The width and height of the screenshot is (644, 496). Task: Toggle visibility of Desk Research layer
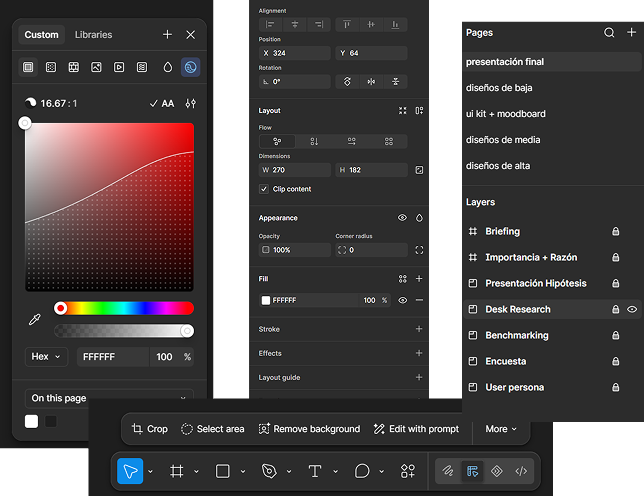pyautogui.click(x=632, y=309)
